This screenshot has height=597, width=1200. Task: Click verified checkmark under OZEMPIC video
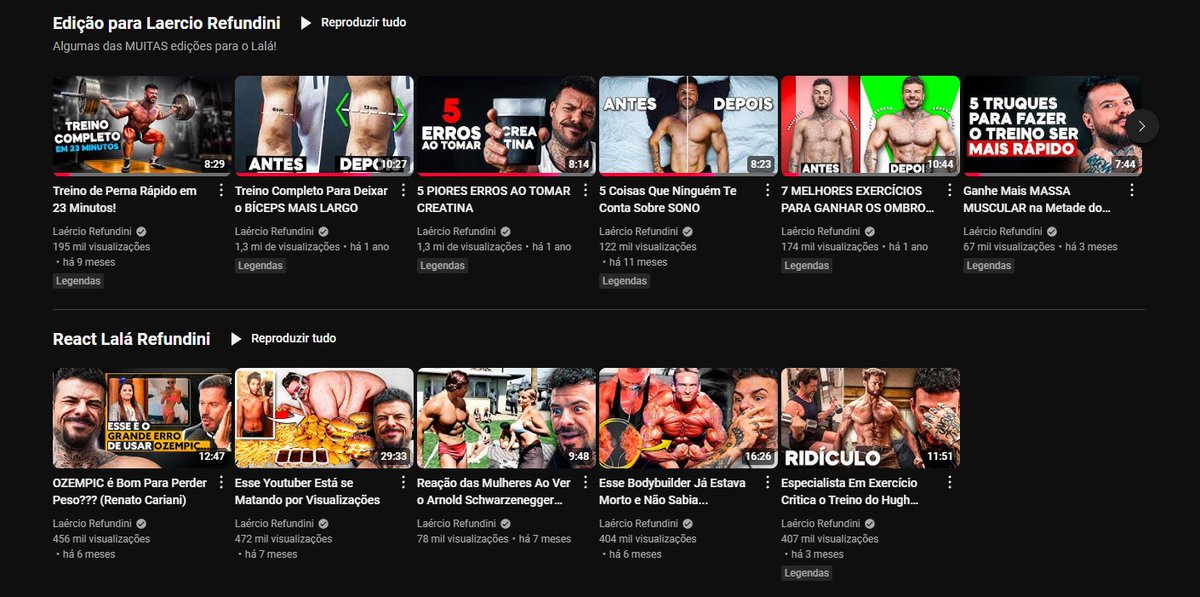pyautogui.click(x=140, y=523)
